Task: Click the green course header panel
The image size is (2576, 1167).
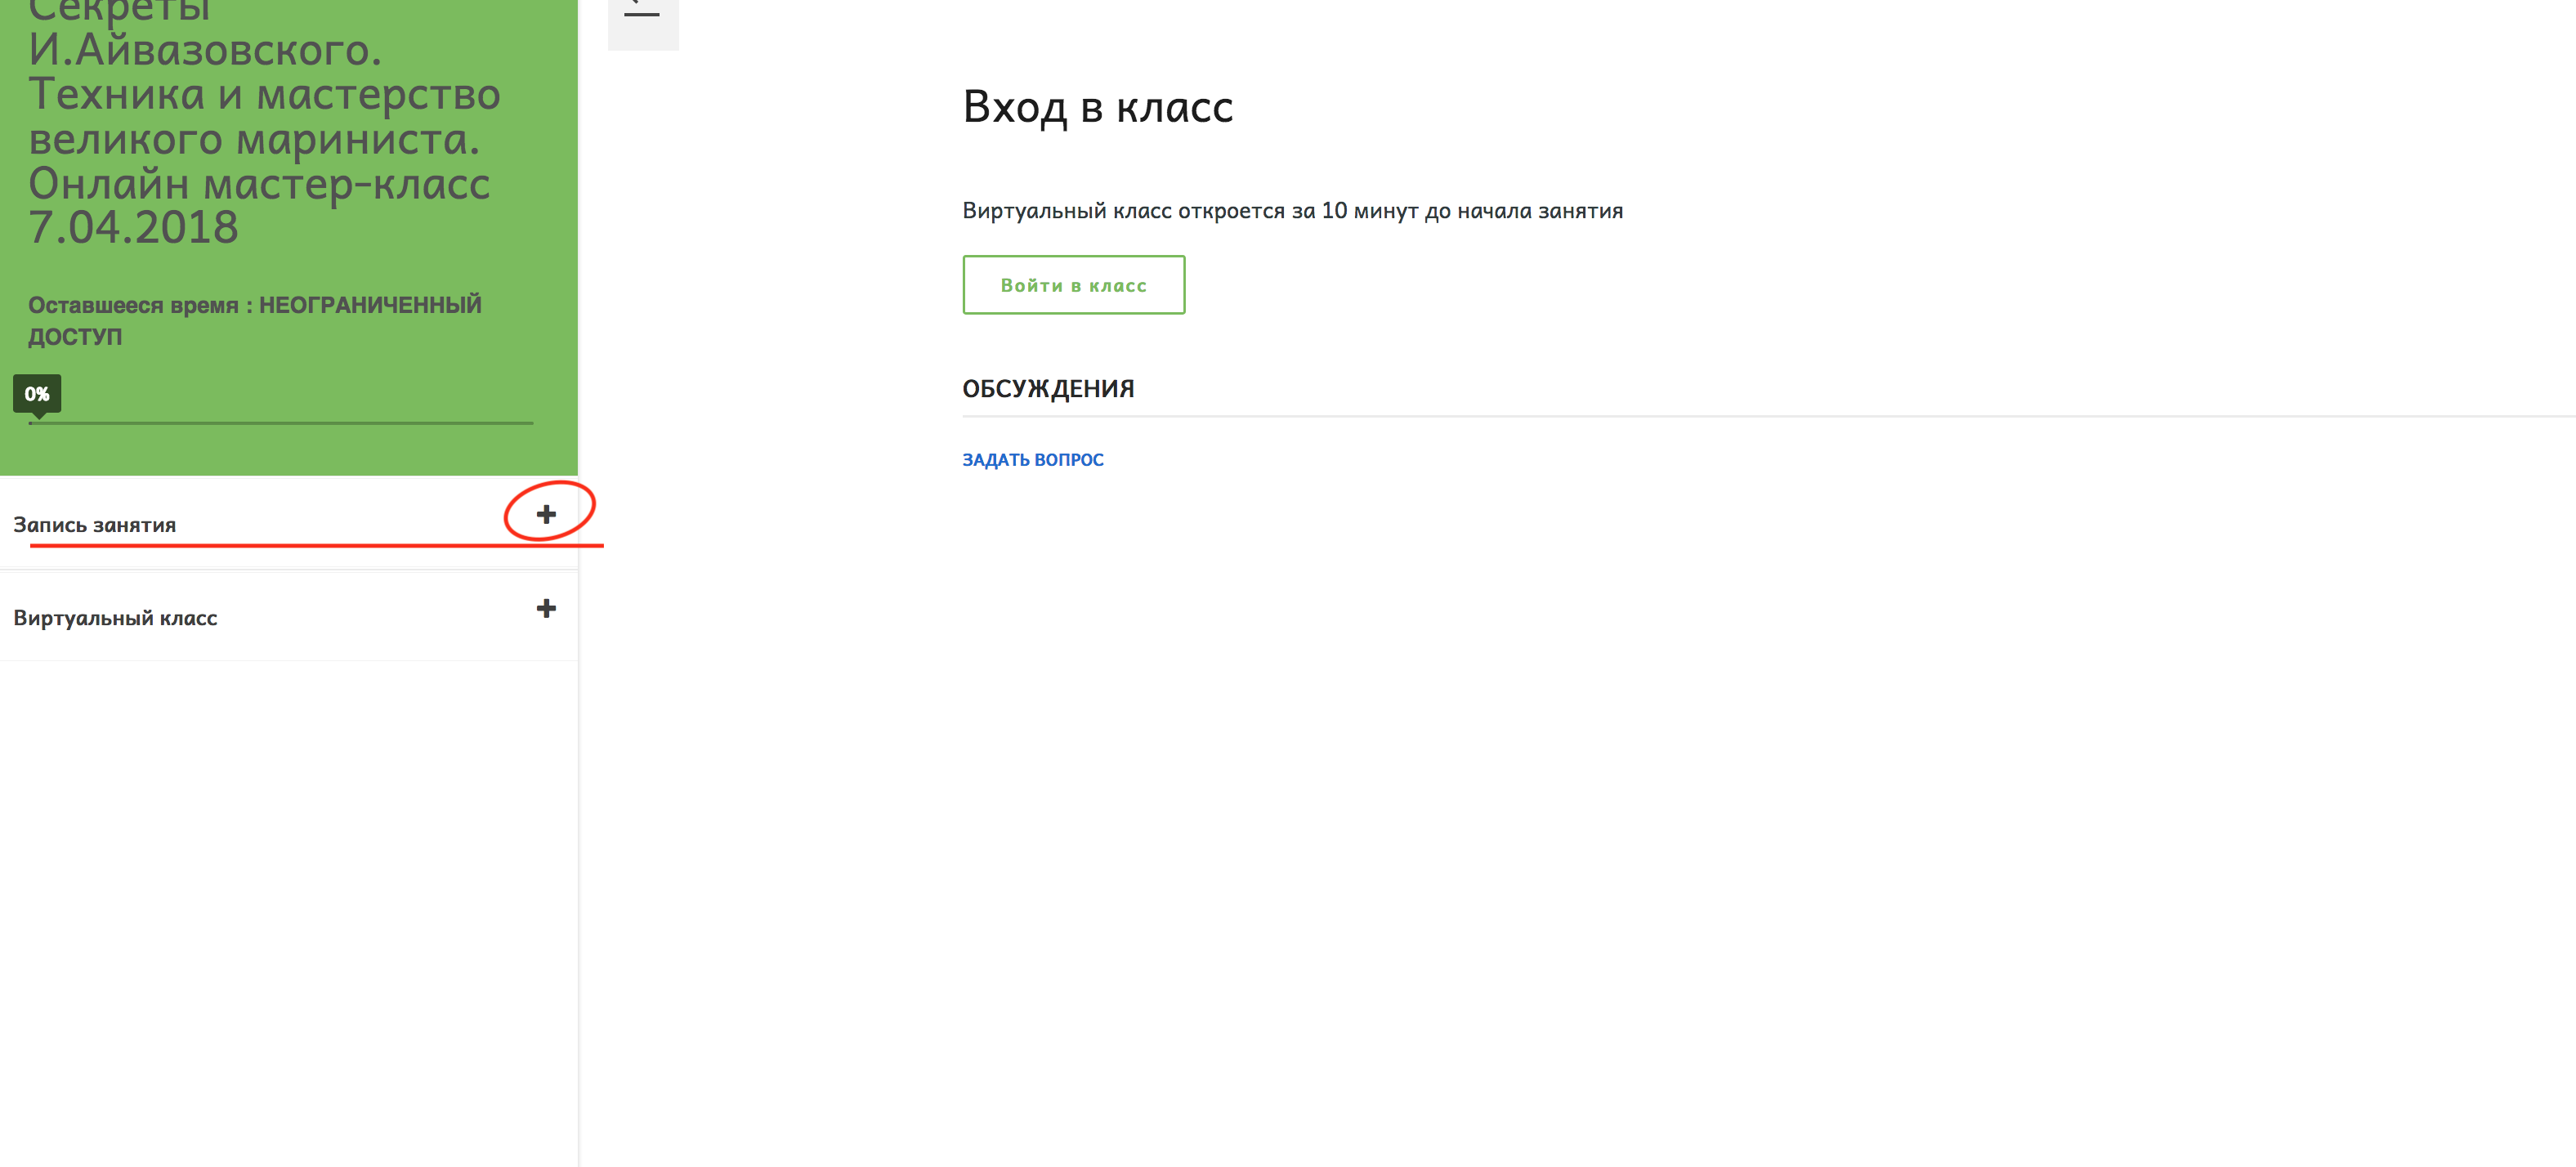Action: click(x=289, y=237)
